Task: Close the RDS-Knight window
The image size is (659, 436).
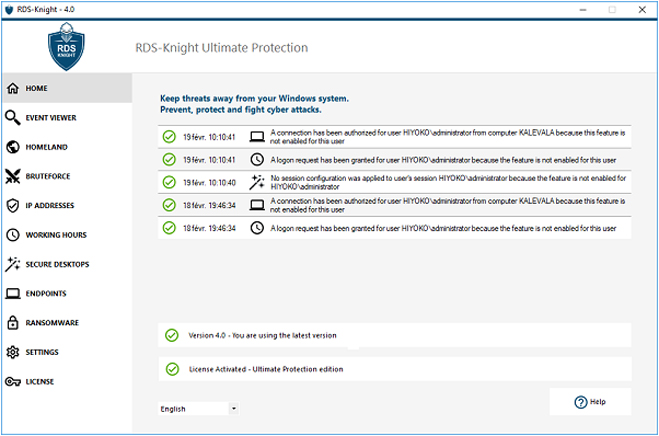Action: pyautogui.click(x=642, y=9)
